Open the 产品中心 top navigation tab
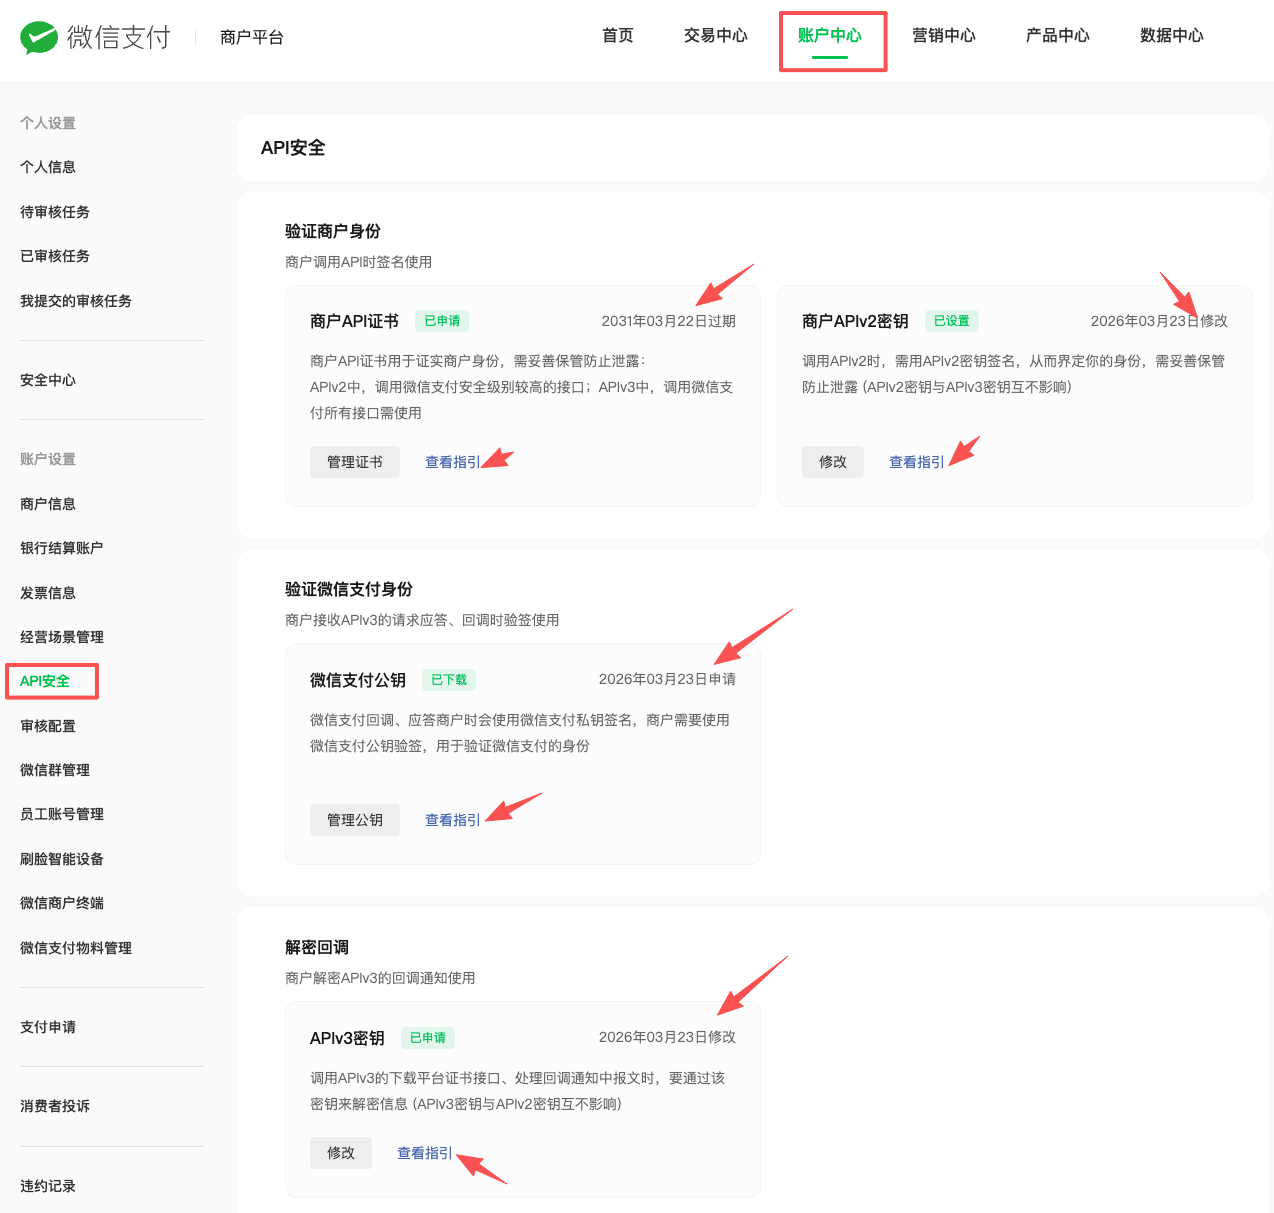The height and width of the screenshot is (1213, 1274). click(1058, 36)
